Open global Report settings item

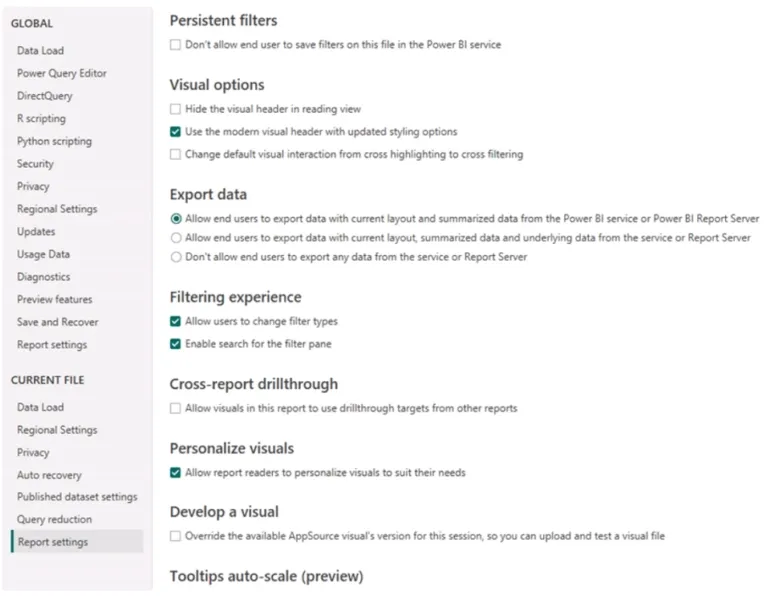[52, 345]
